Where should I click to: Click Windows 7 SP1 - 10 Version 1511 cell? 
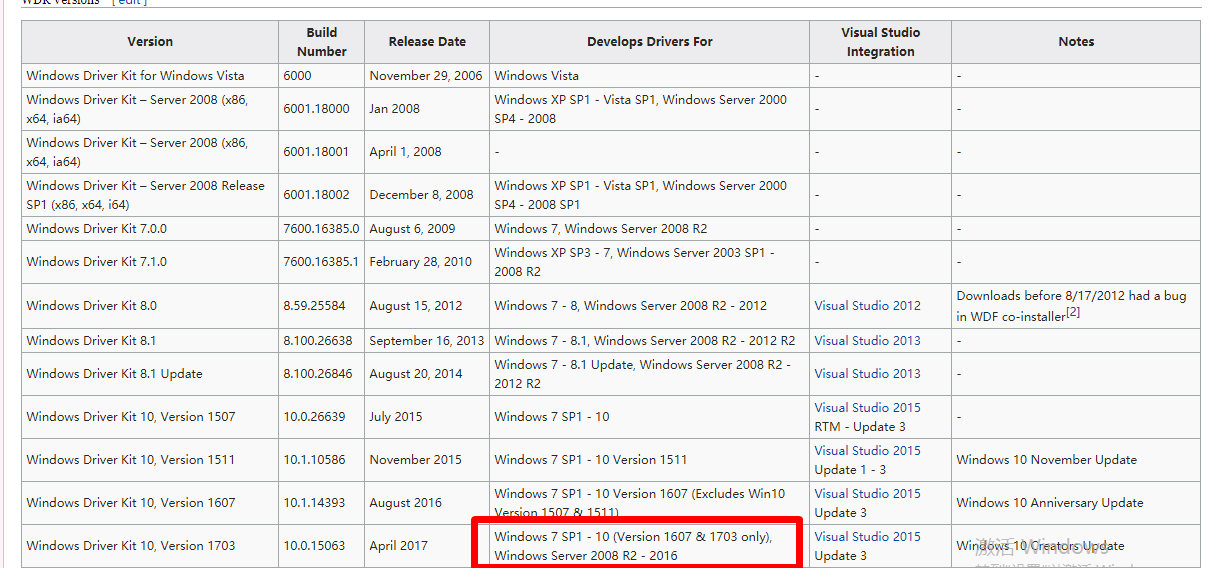650,460
